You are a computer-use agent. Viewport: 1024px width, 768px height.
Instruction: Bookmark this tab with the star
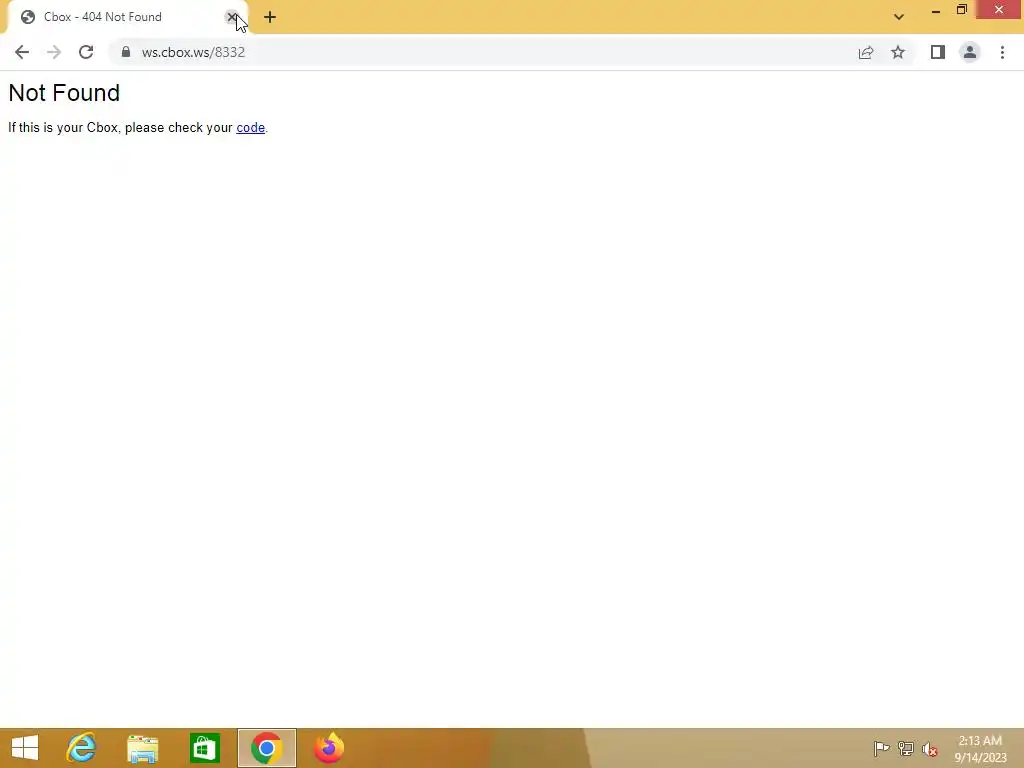(898, 52)
